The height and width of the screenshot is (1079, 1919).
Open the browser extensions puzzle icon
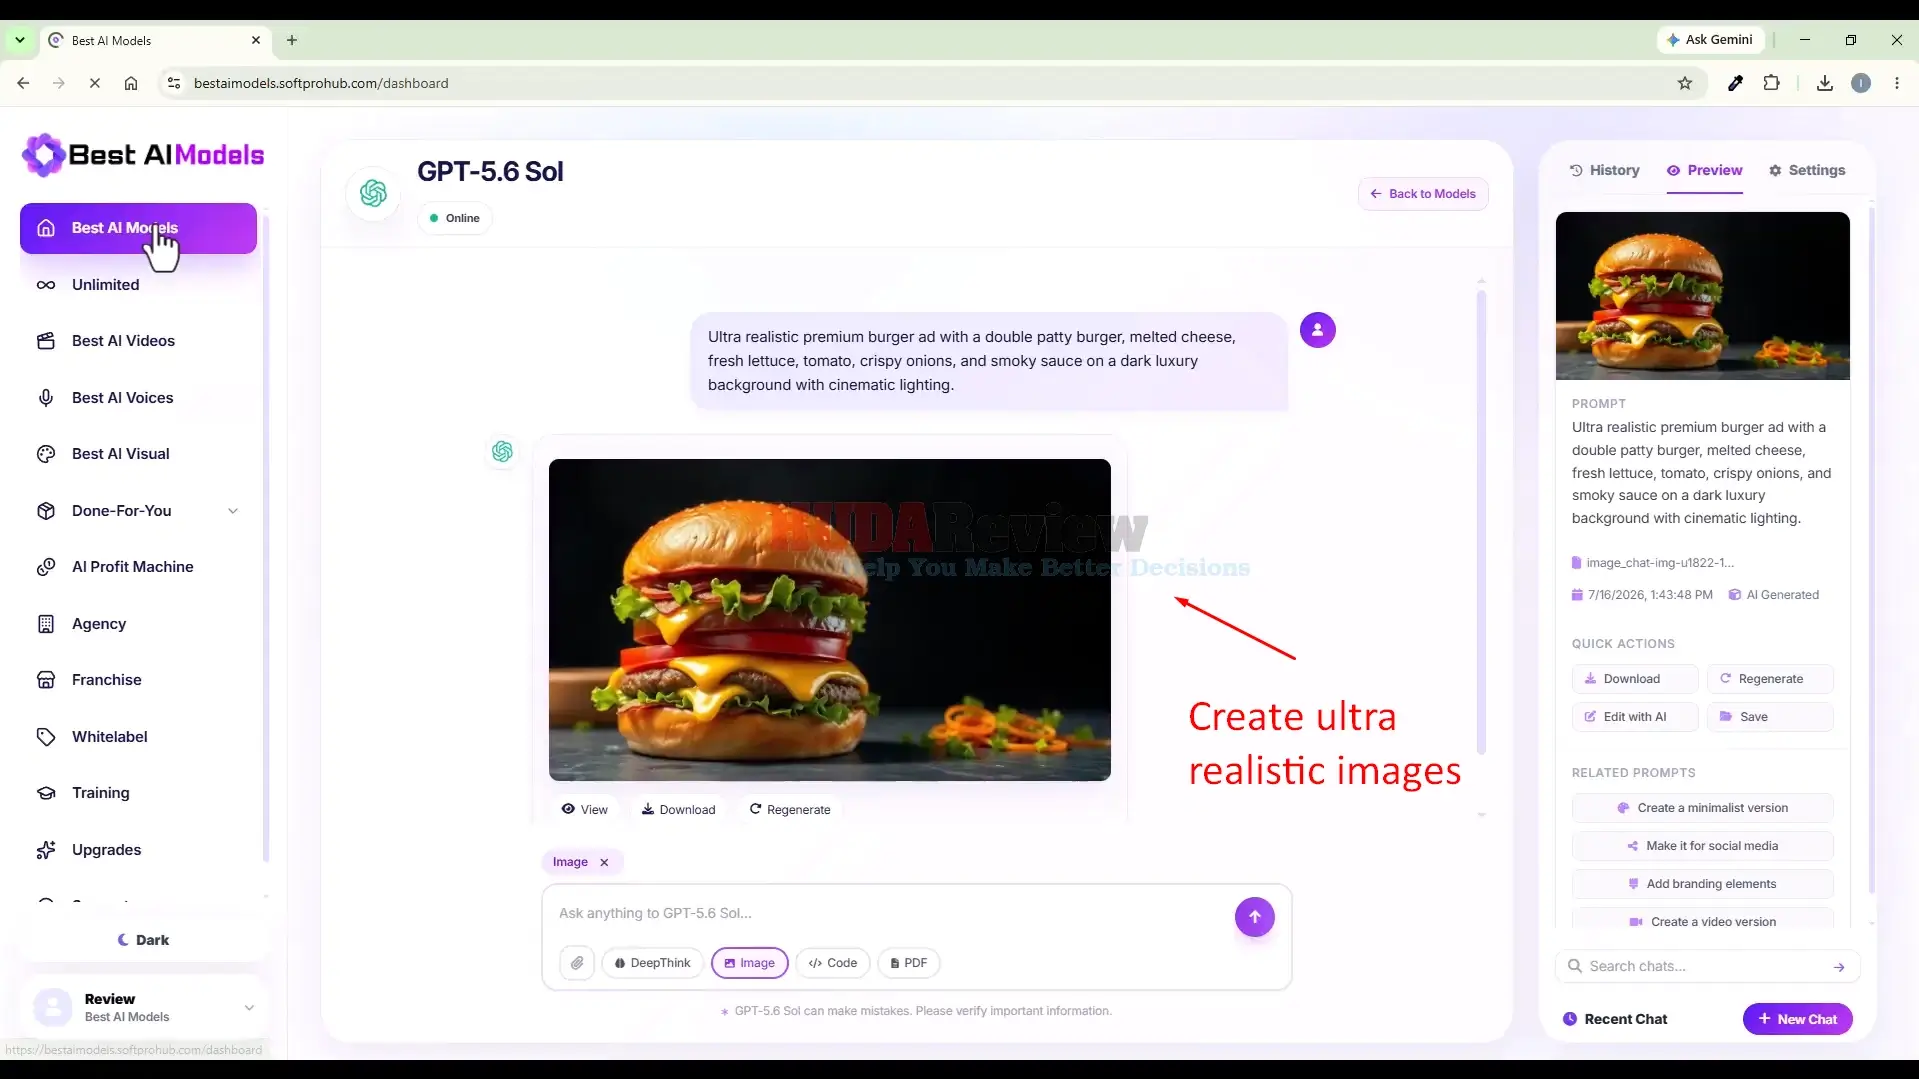click(x=1772, y=83)
